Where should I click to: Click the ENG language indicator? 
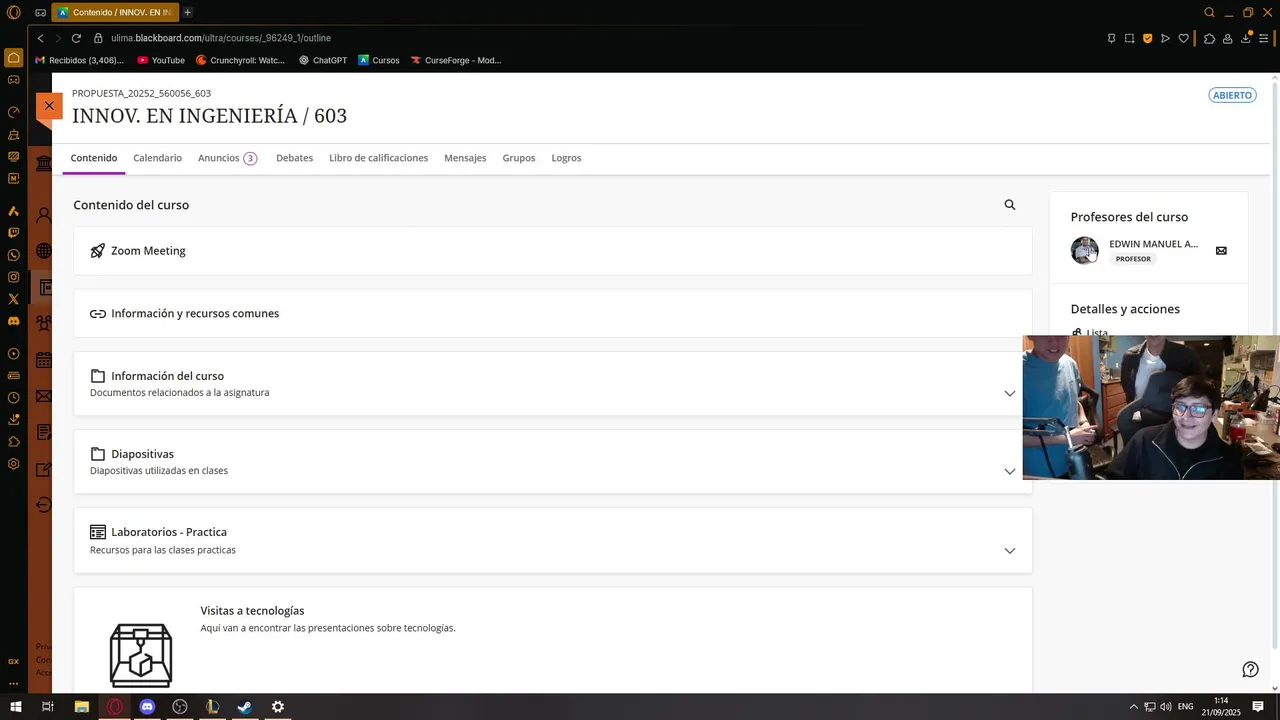(1185, 707)
